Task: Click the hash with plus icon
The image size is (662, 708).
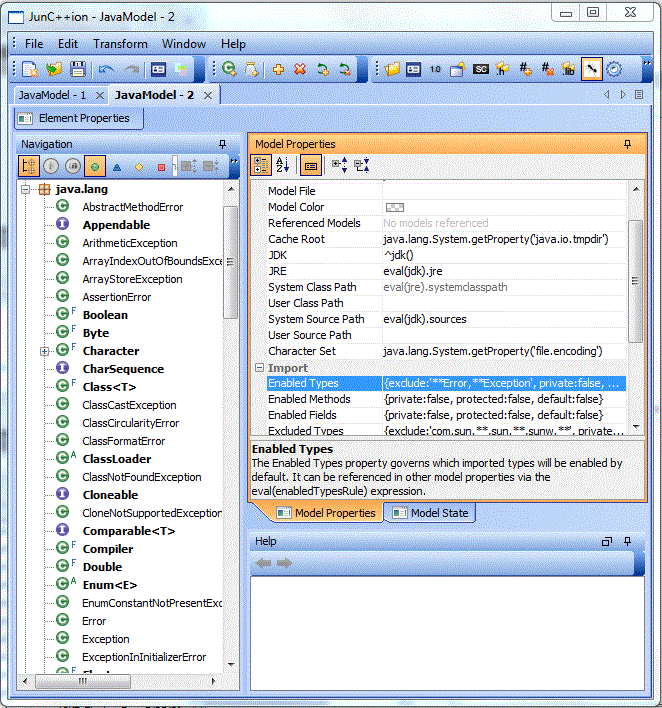Action: click(x=525, y=69)
